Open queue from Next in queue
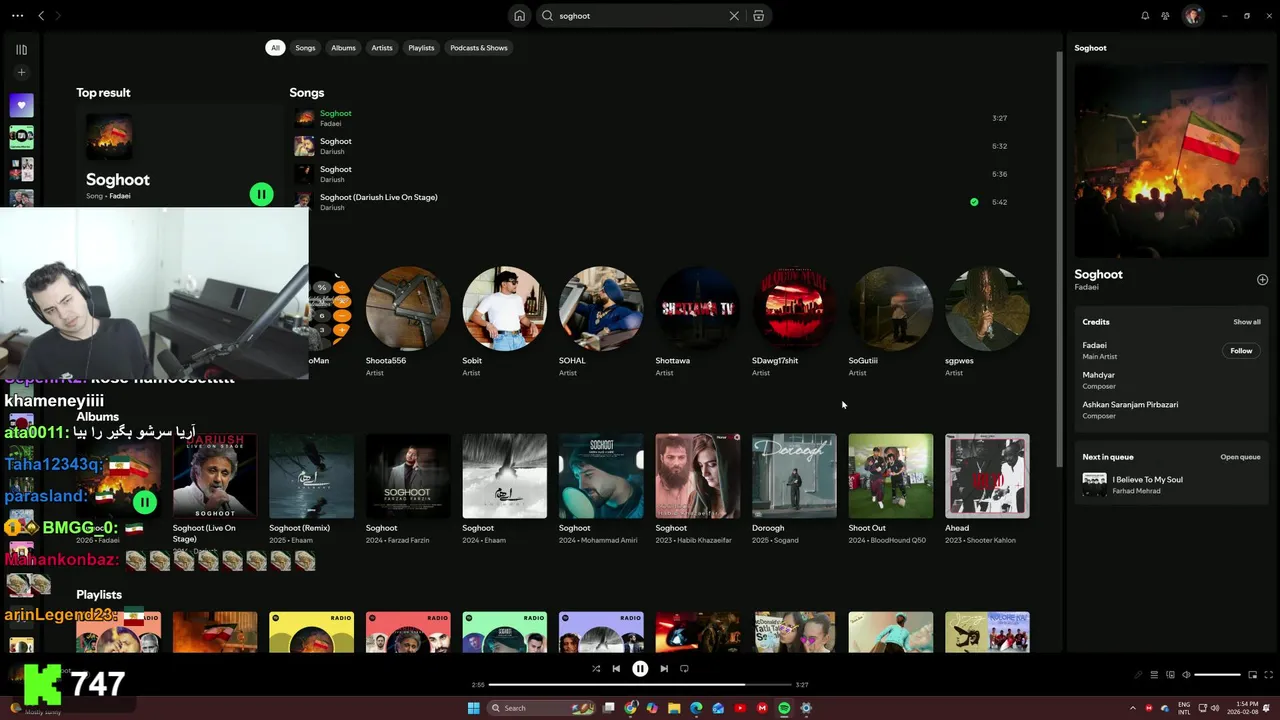The width and height of the screenshot is (1280, 720). pyautogui.click(x=1240, y=457)
